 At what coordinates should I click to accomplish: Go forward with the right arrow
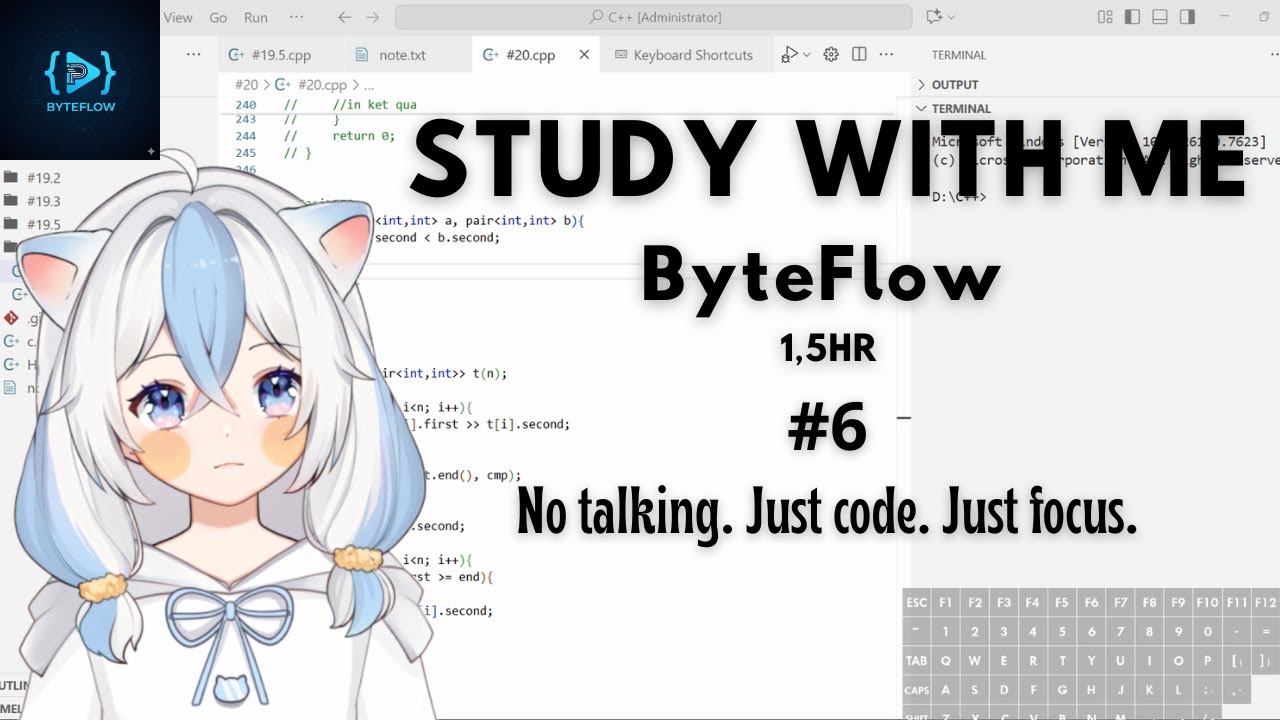(x=373, y=17)
